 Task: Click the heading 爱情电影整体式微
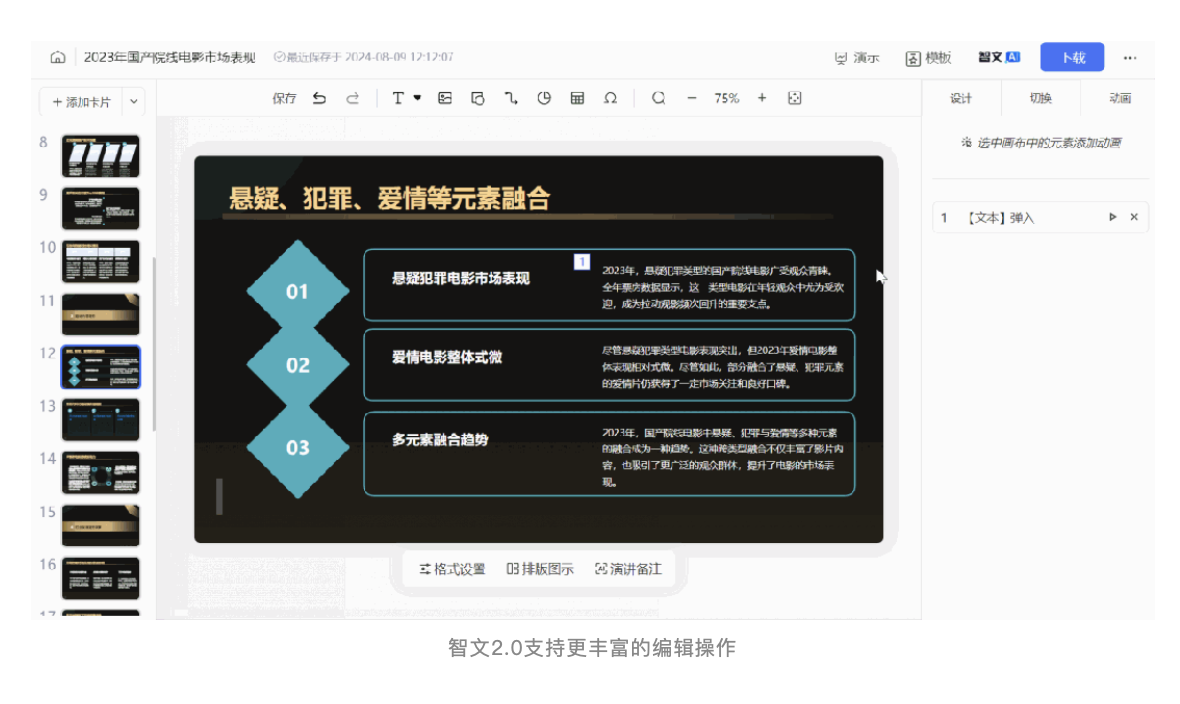[446, 358]
